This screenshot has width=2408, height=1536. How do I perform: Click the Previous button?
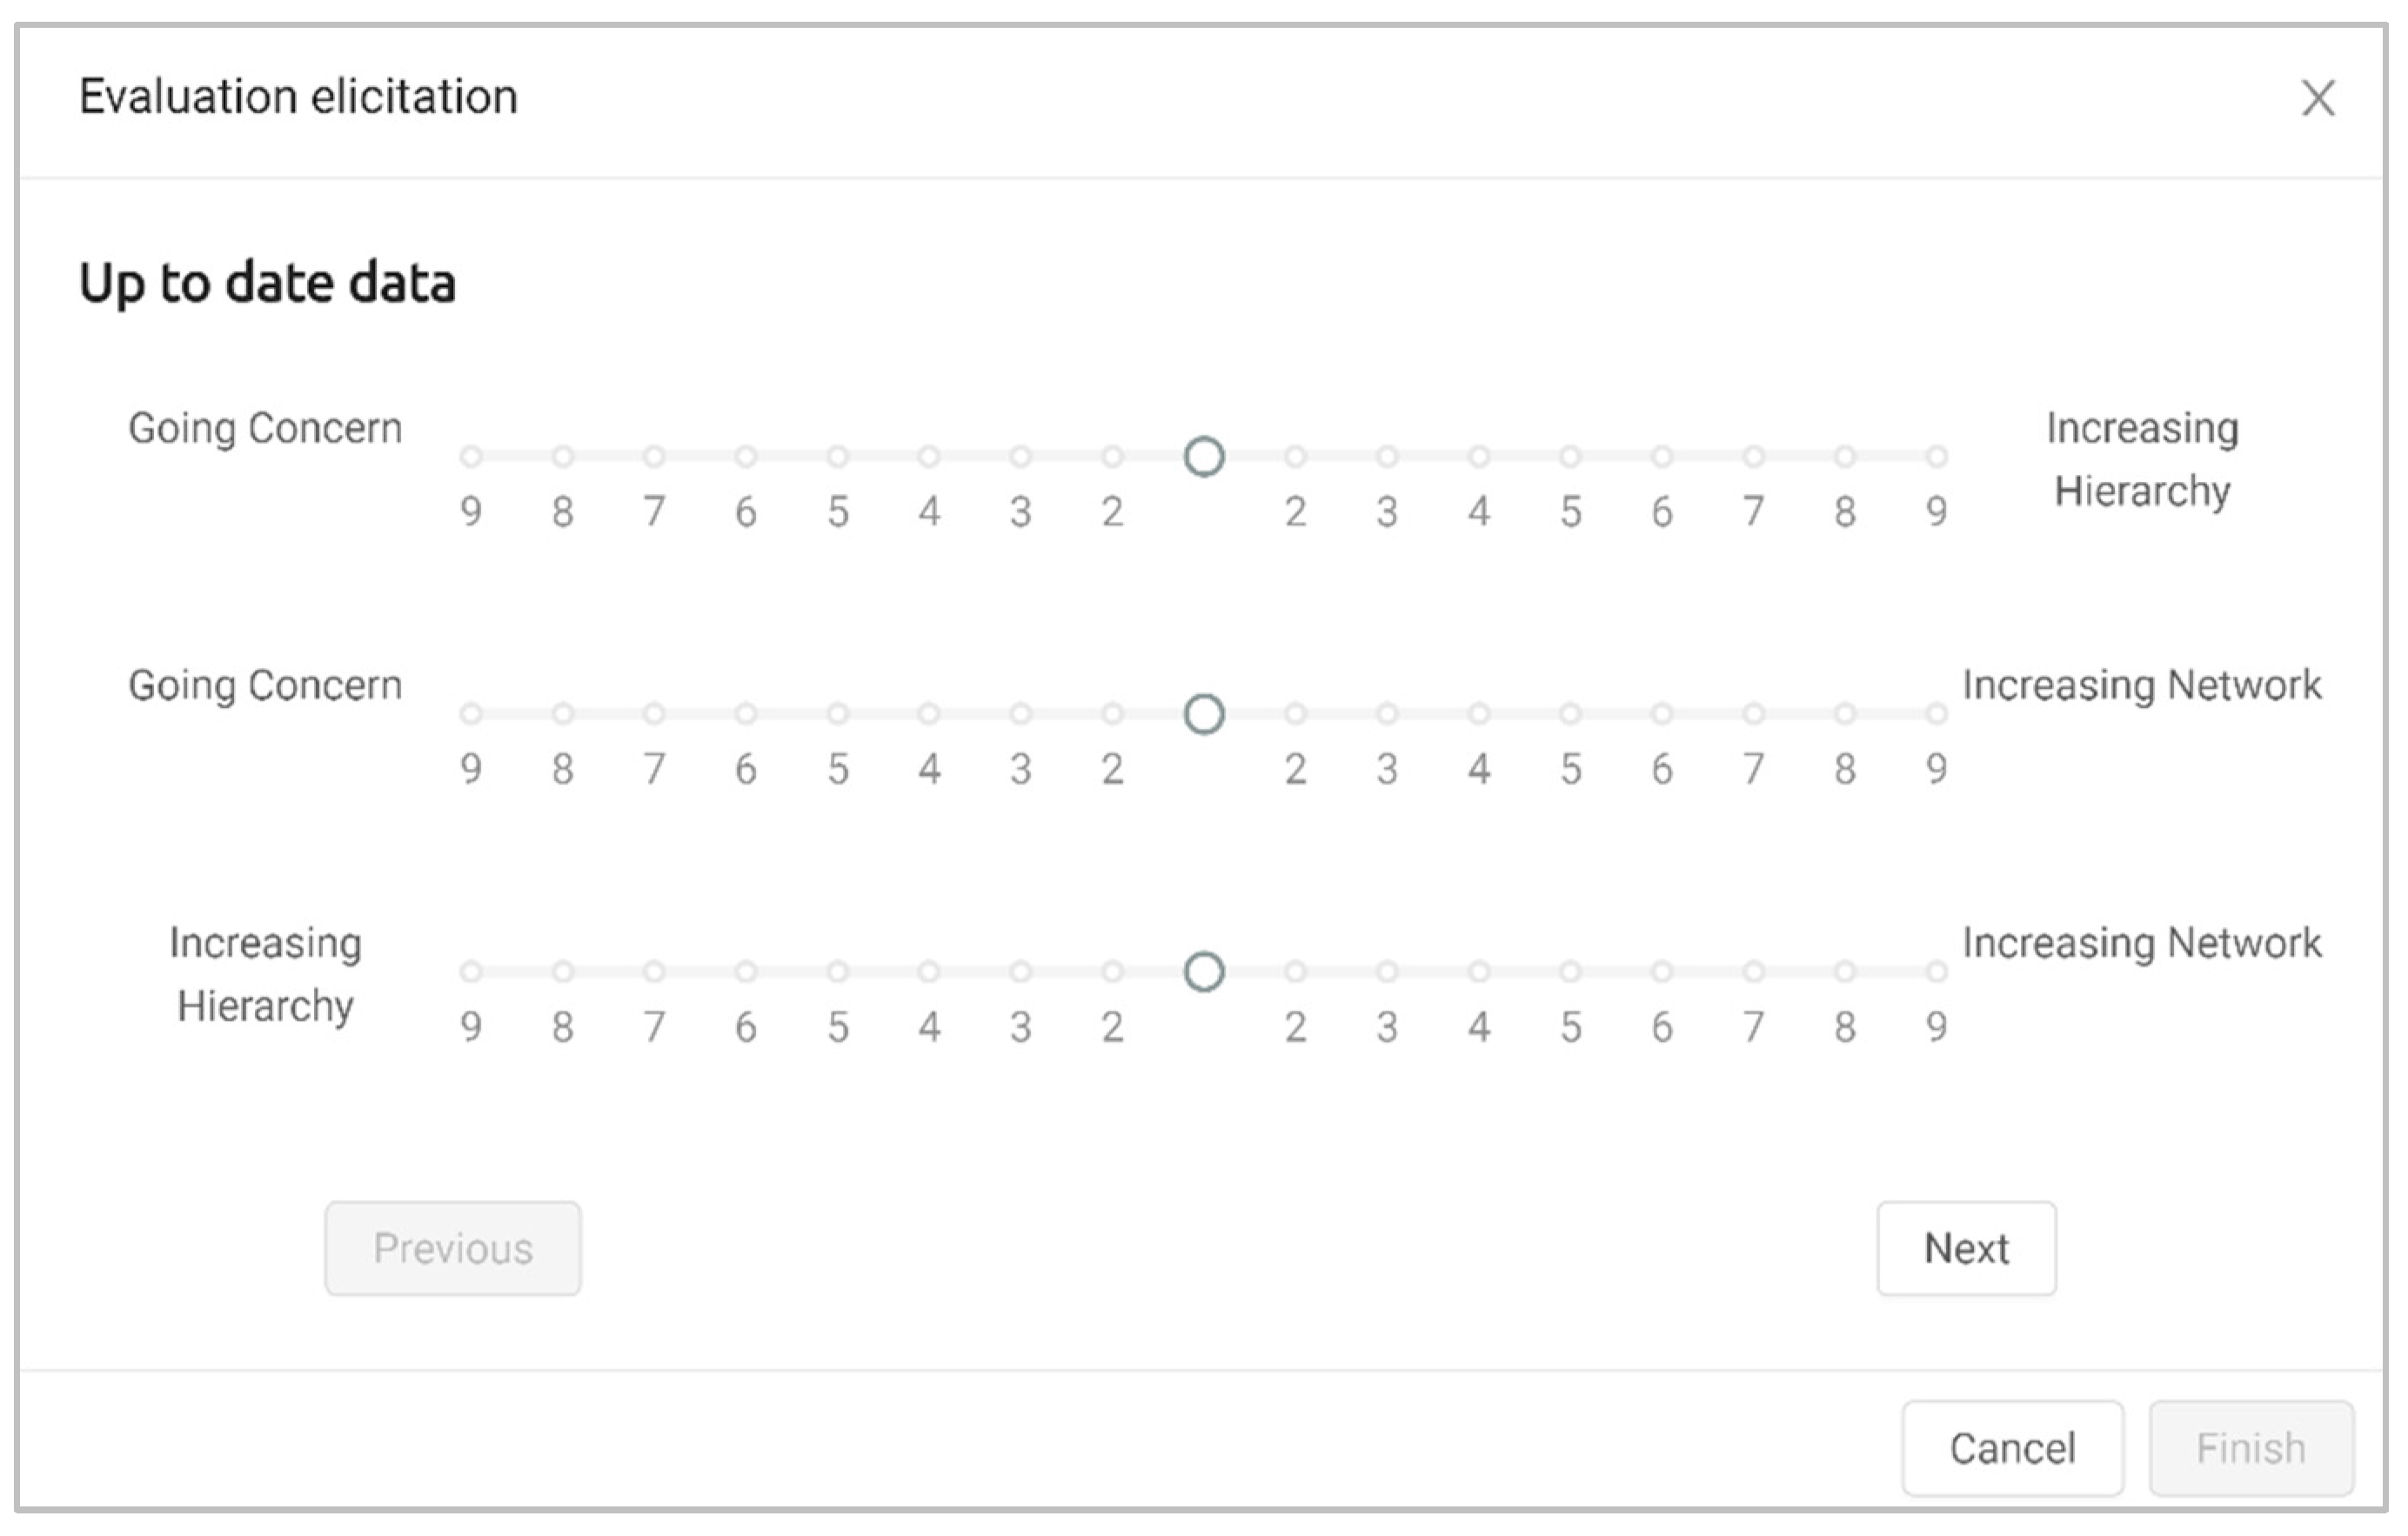[x=453, y=1248]
